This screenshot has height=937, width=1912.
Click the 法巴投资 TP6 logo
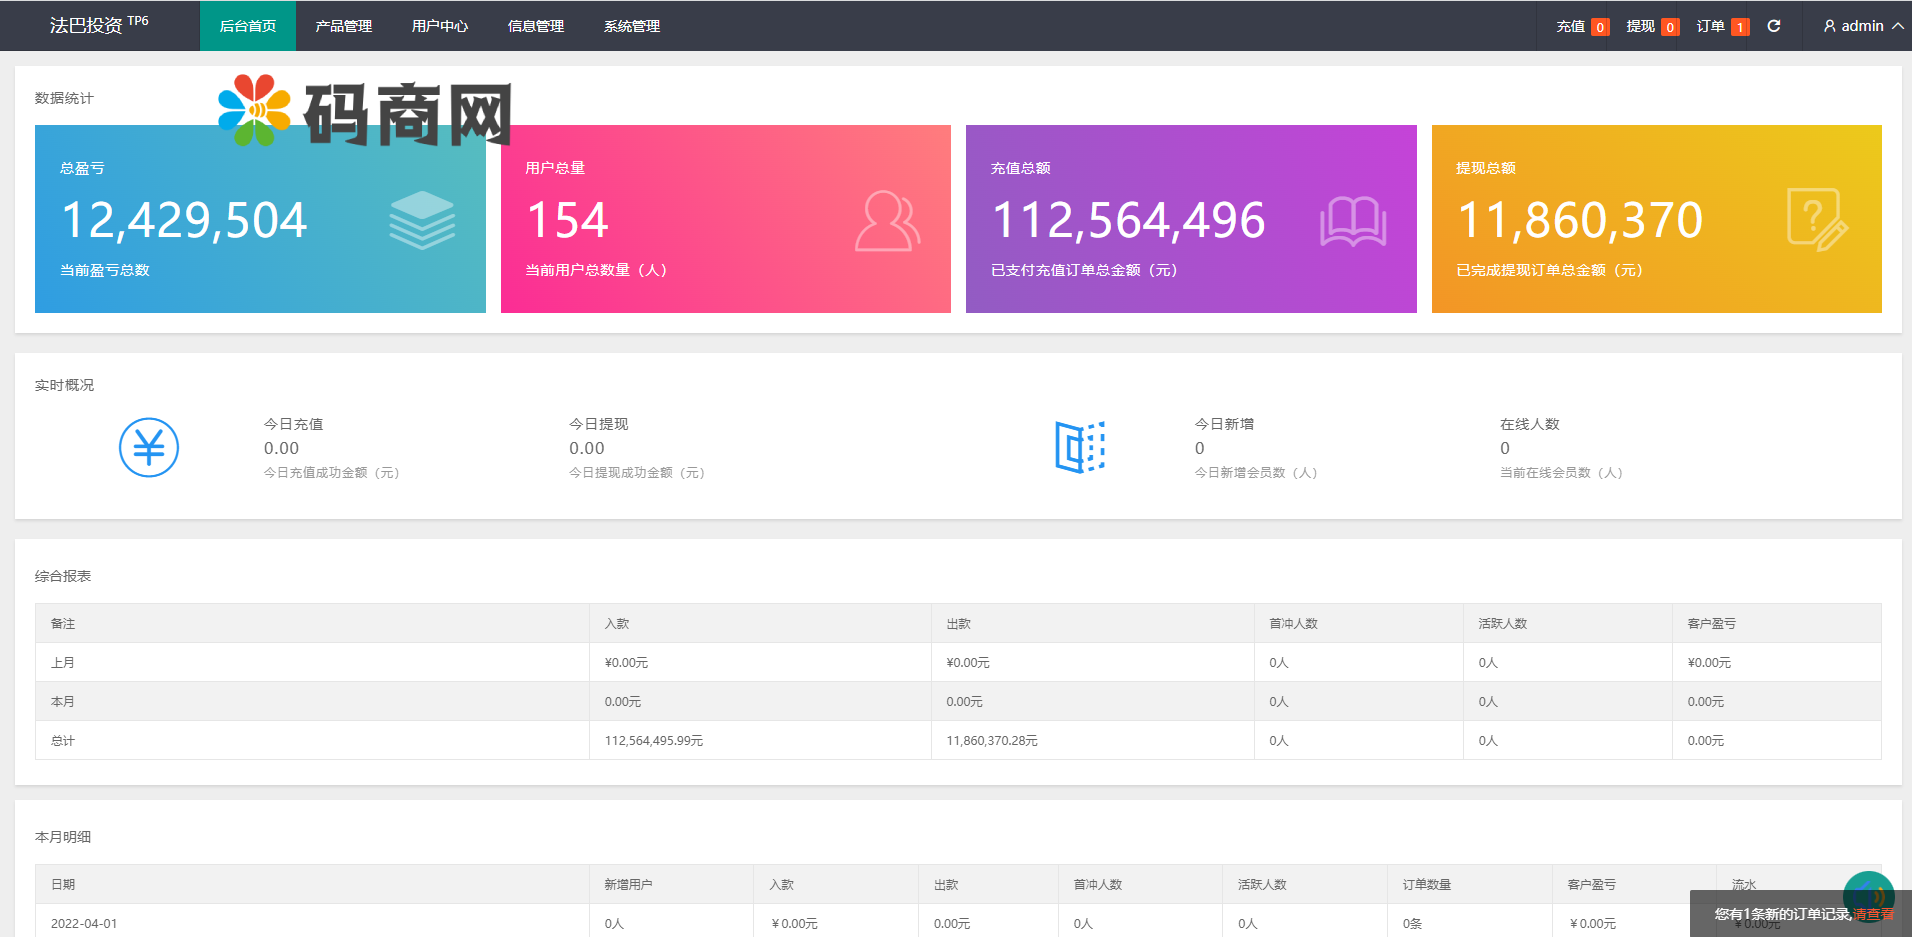tap(99, 25)
